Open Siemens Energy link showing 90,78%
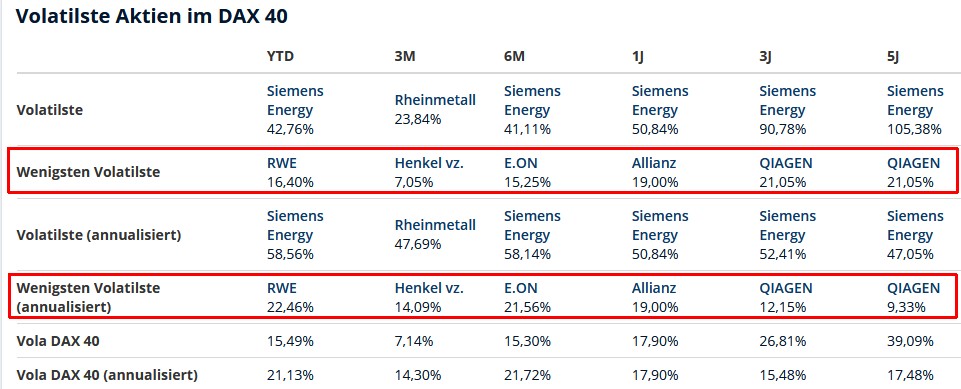961x389 pixels. tap(788, 100)
